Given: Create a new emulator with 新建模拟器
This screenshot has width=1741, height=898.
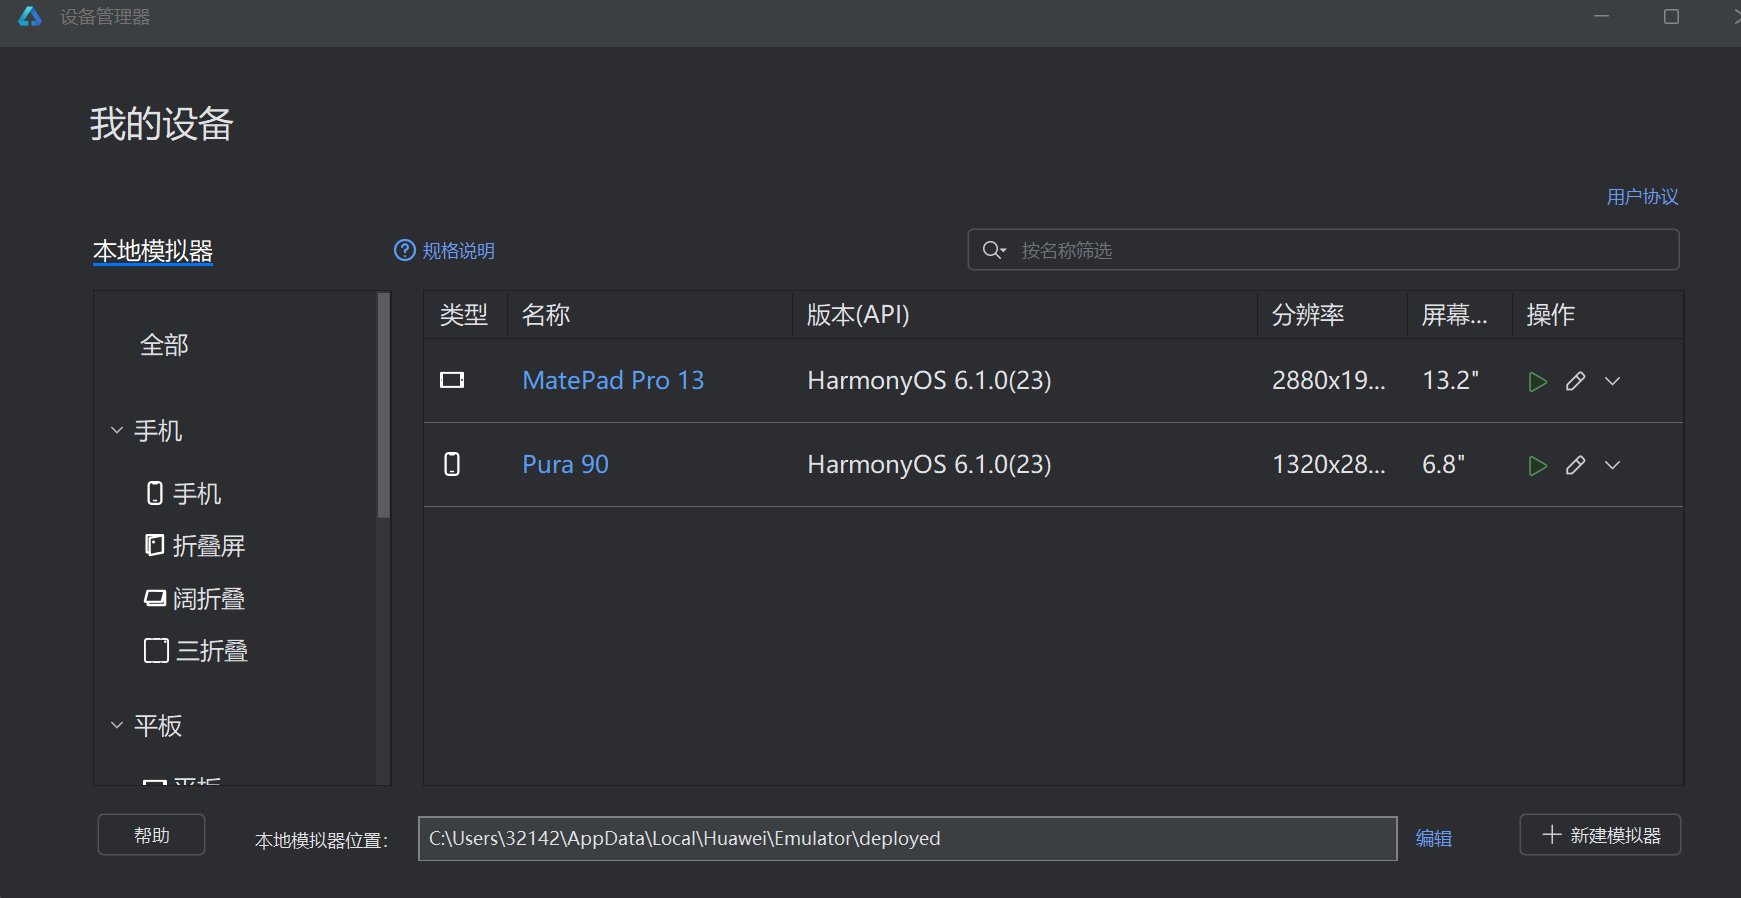Looking at the screenshot, I should tap(1600, 835).
